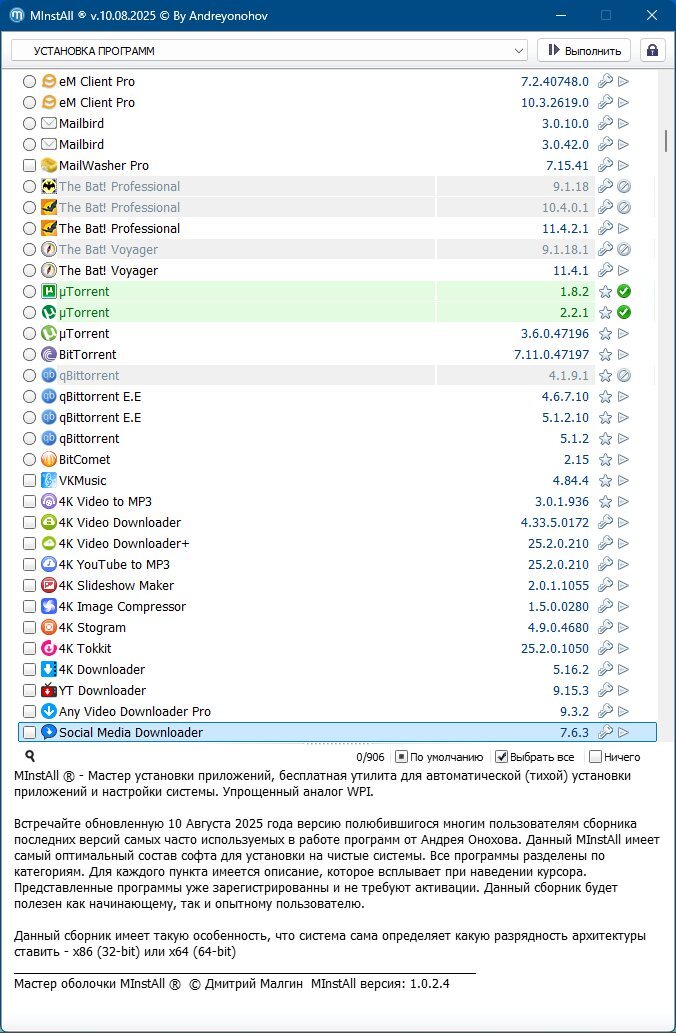This screenshot has width=676, height=1033.
Task: Click the play arrow for Mailbird 3.0.42.0
Action: [624, 144]
